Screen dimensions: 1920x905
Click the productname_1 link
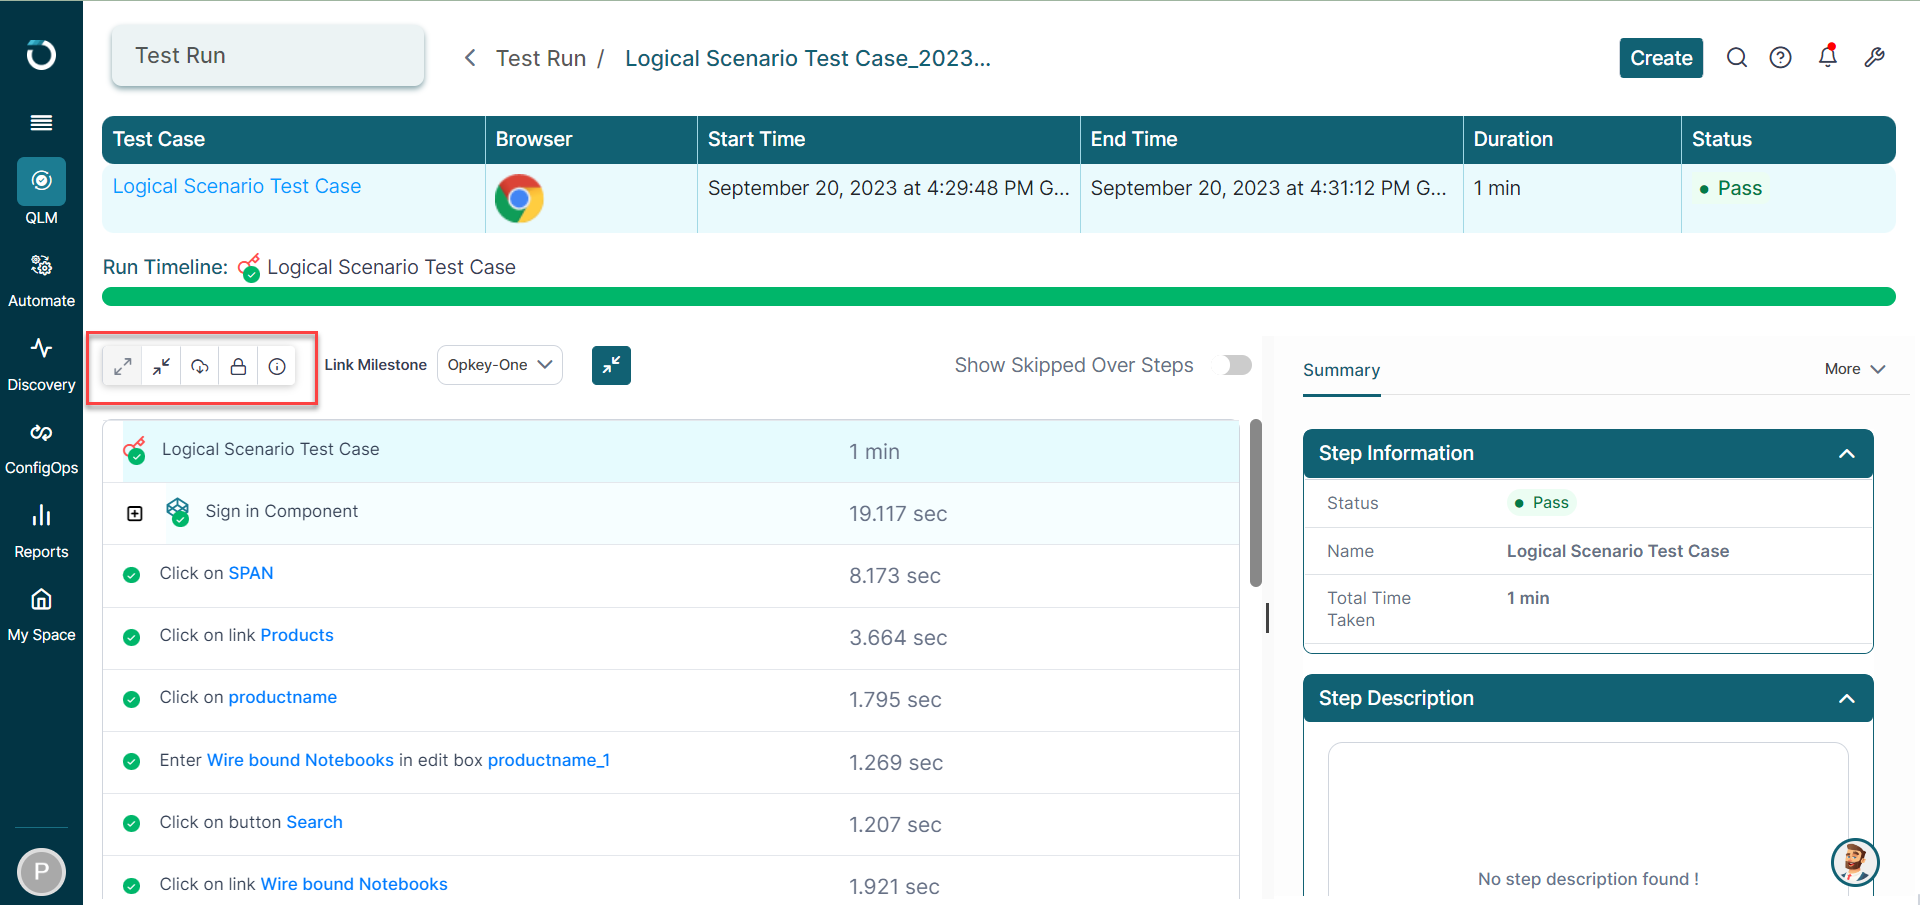549,760
